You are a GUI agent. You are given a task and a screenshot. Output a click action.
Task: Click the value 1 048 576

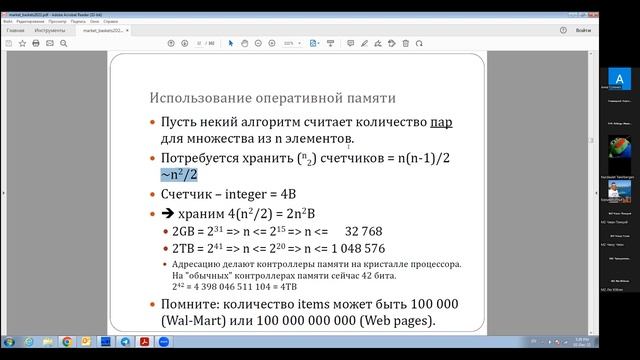(358, 249)
